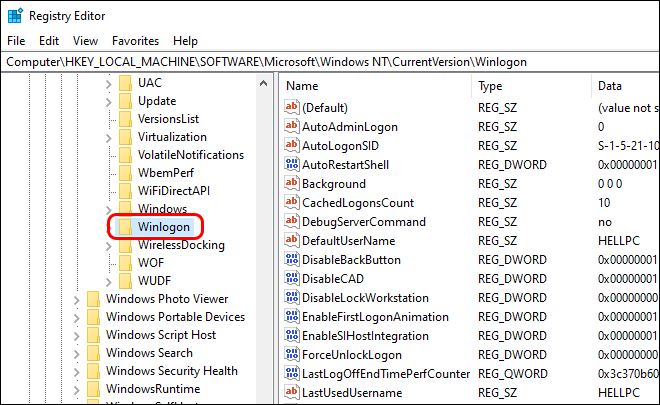The height and width of the screenshot is (405, 660).
Task: Expand the Windows key in tree
Action: pos(109,209)
